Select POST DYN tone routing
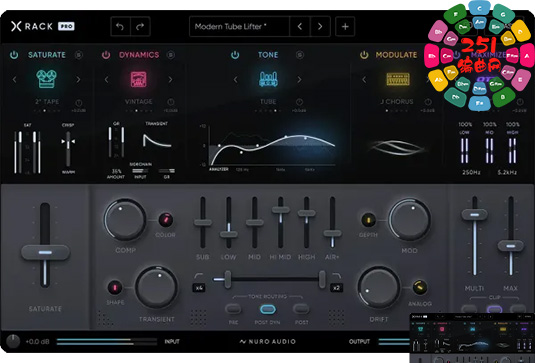 pos(268,309)
